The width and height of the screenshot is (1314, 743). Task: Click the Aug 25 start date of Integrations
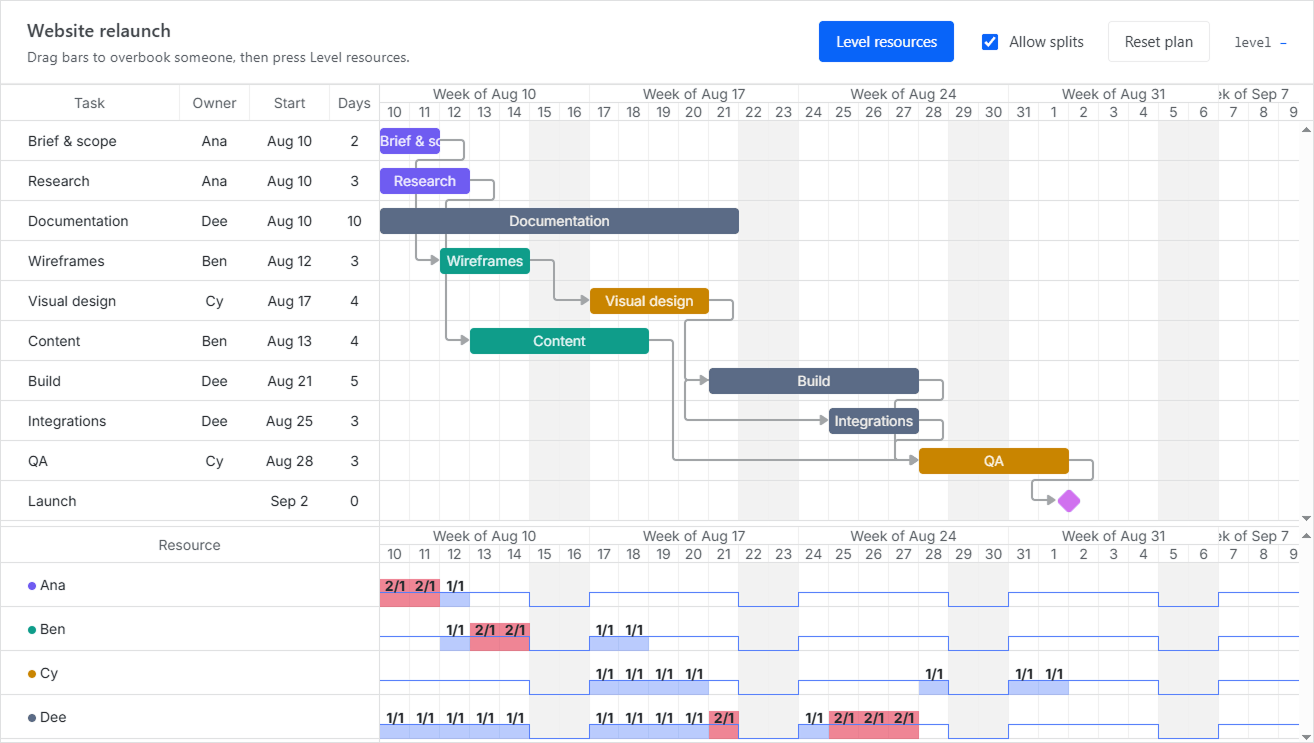pos(290,421)
